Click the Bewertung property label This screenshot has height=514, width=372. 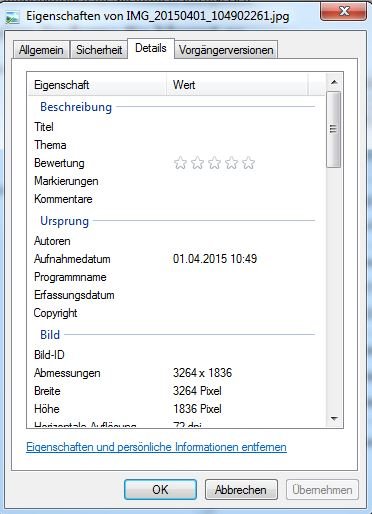[x=59, y=163]
